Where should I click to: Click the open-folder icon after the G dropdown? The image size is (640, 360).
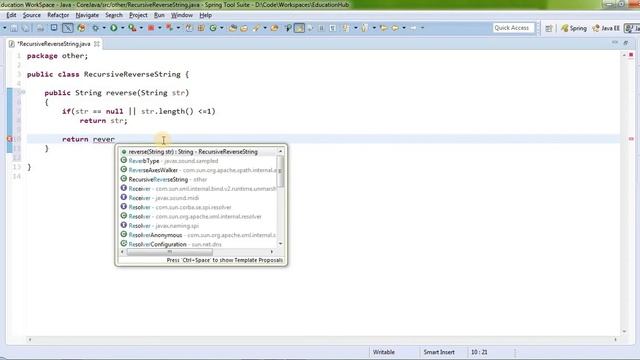[x=233, y=28]
